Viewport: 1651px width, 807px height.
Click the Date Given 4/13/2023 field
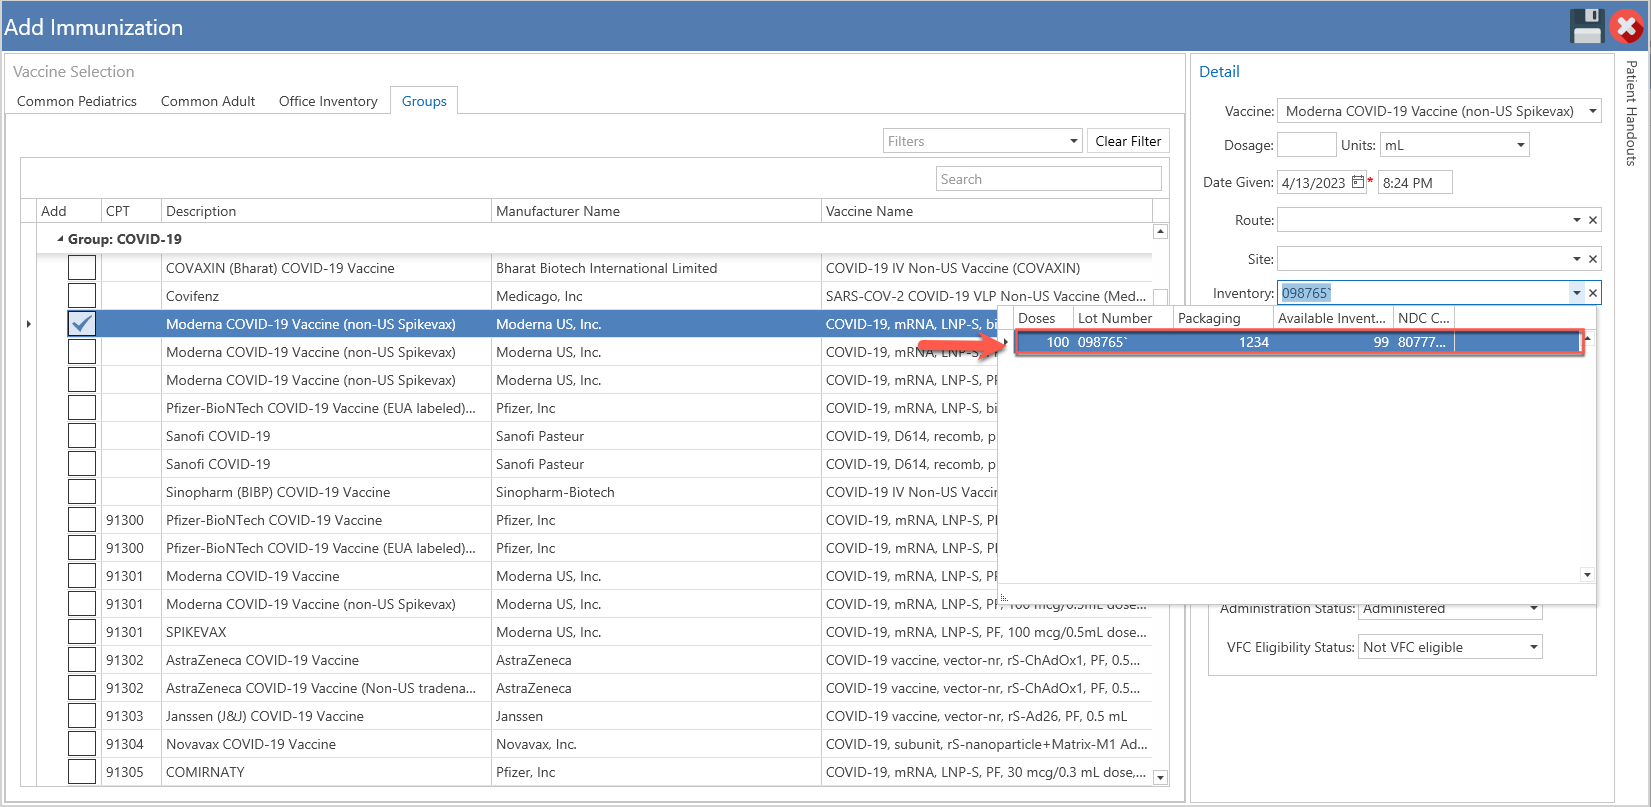coord(1314,183)
